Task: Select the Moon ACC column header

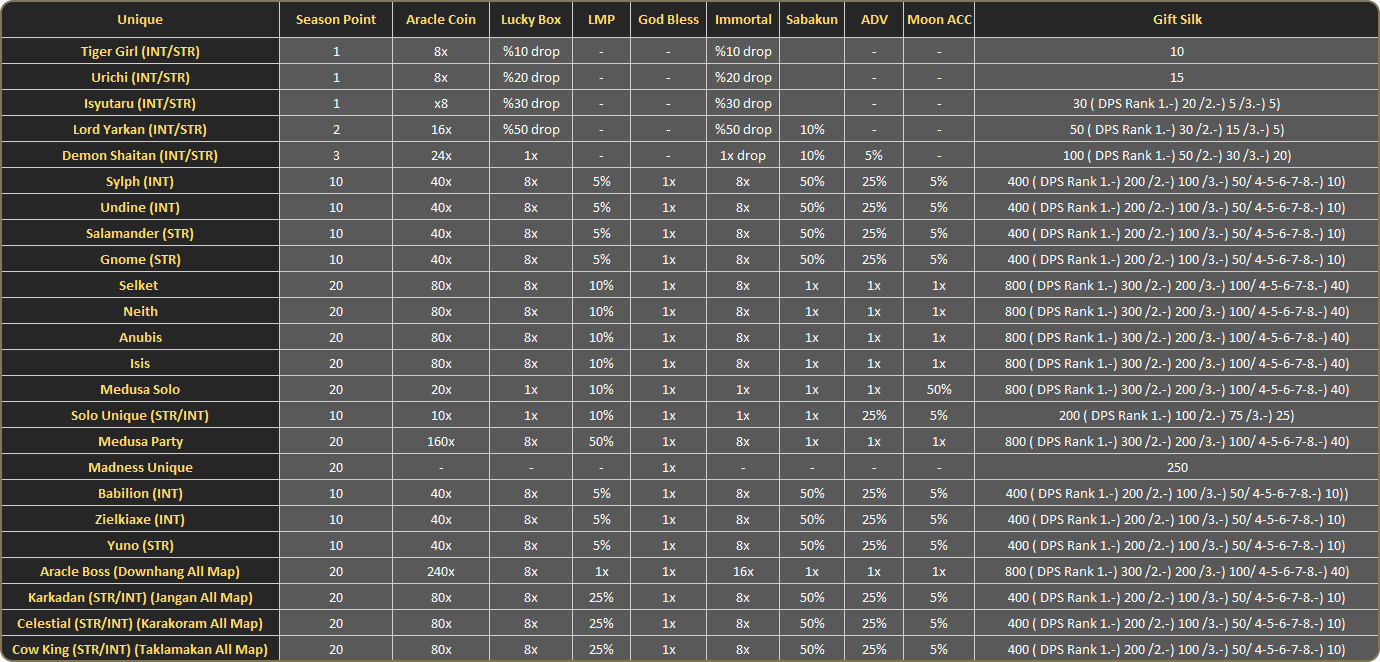Action: [x=939, y=20]
